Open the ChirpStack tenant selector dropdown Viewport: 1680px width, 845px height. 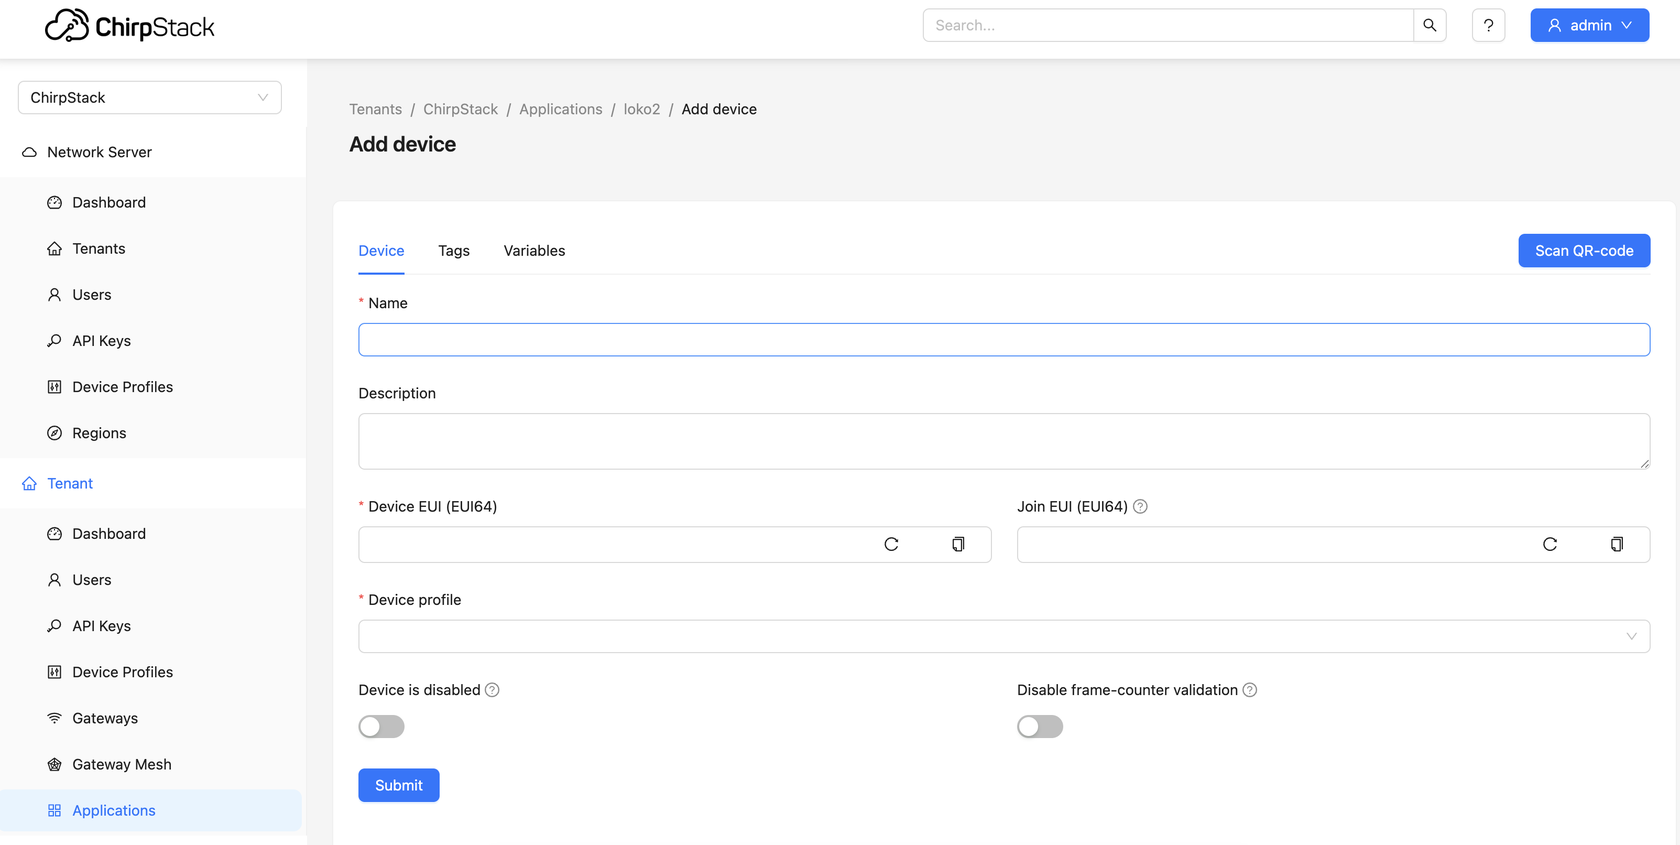click(x=150, y=97)
